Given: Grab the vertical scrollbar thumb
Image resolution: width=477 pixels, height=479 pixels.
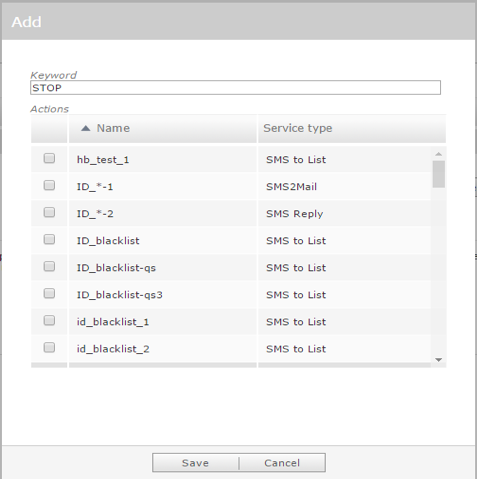Looking at the screenshot, I should (x=438, y=174).
